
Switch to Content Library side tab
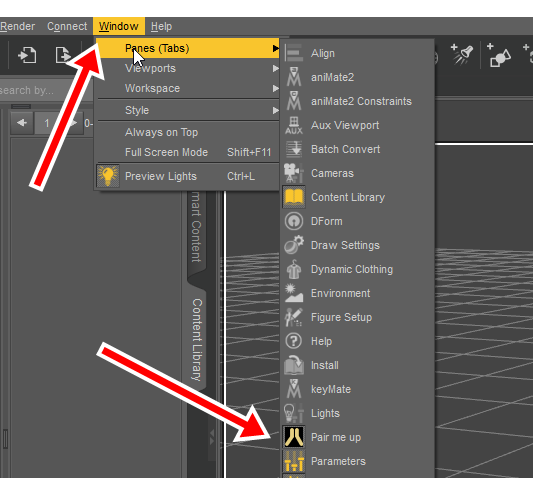coord(197,339)
